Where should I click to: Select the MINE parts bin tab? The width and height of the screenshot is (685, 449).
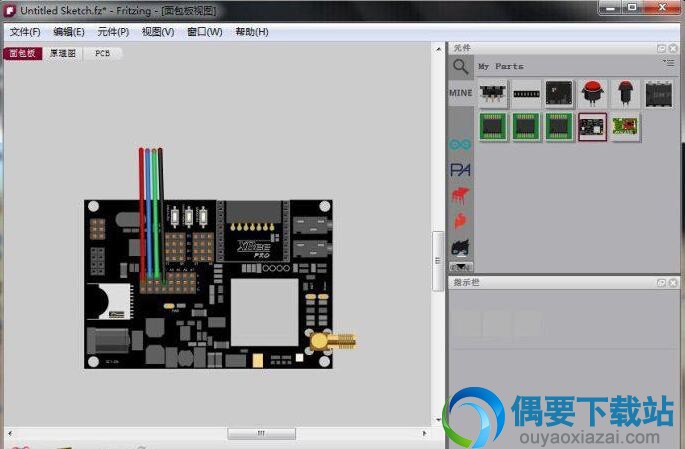tap(460, 93)
